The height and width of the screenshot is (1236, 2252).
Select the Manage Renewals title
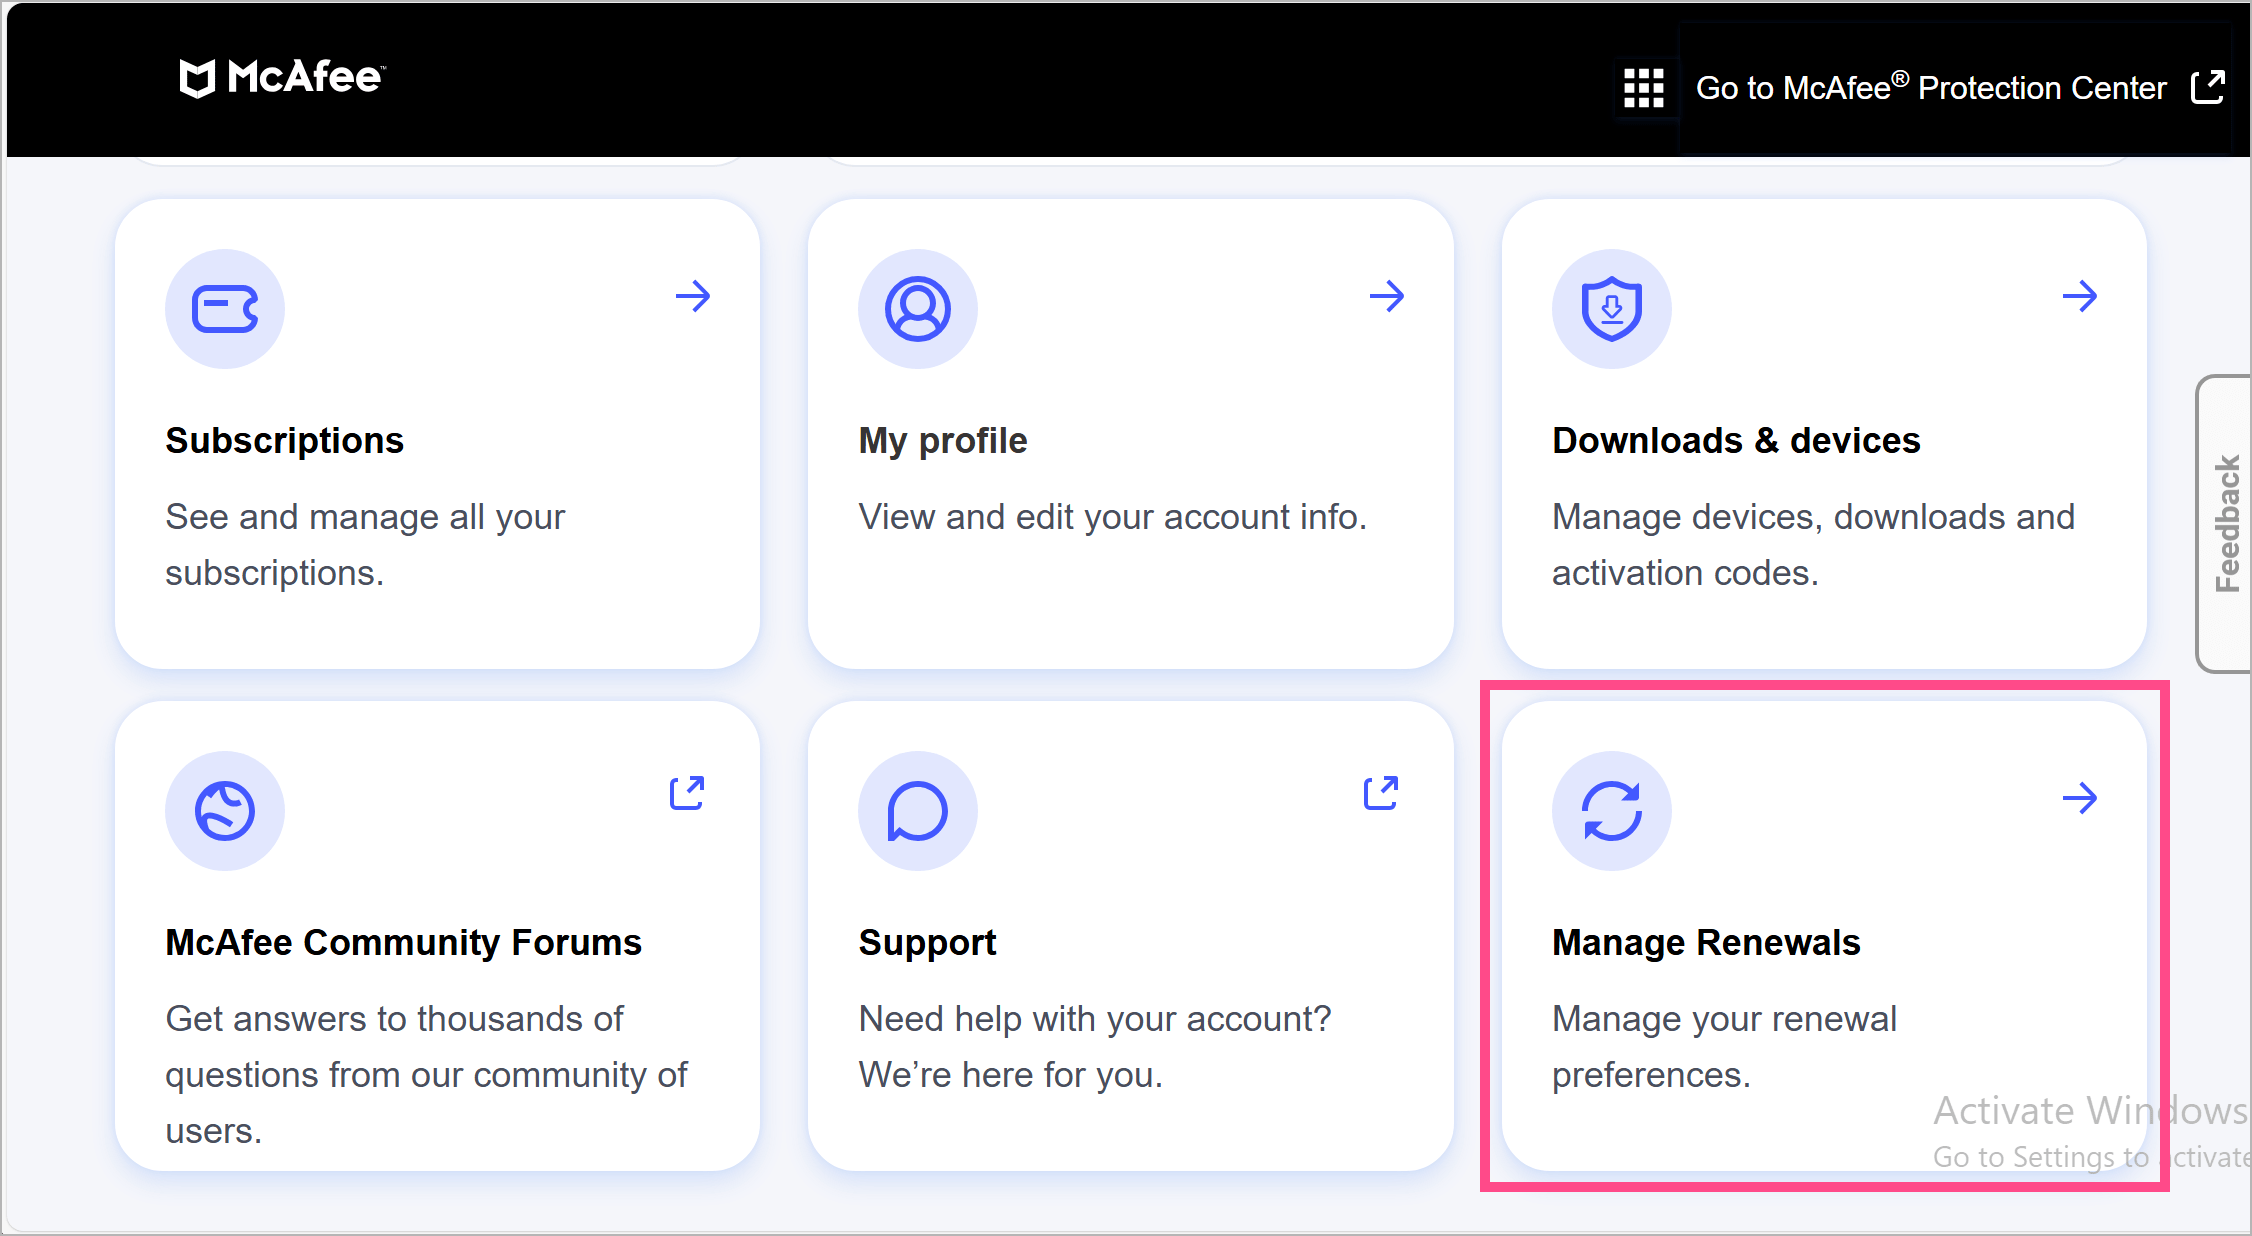point(1705,943)
